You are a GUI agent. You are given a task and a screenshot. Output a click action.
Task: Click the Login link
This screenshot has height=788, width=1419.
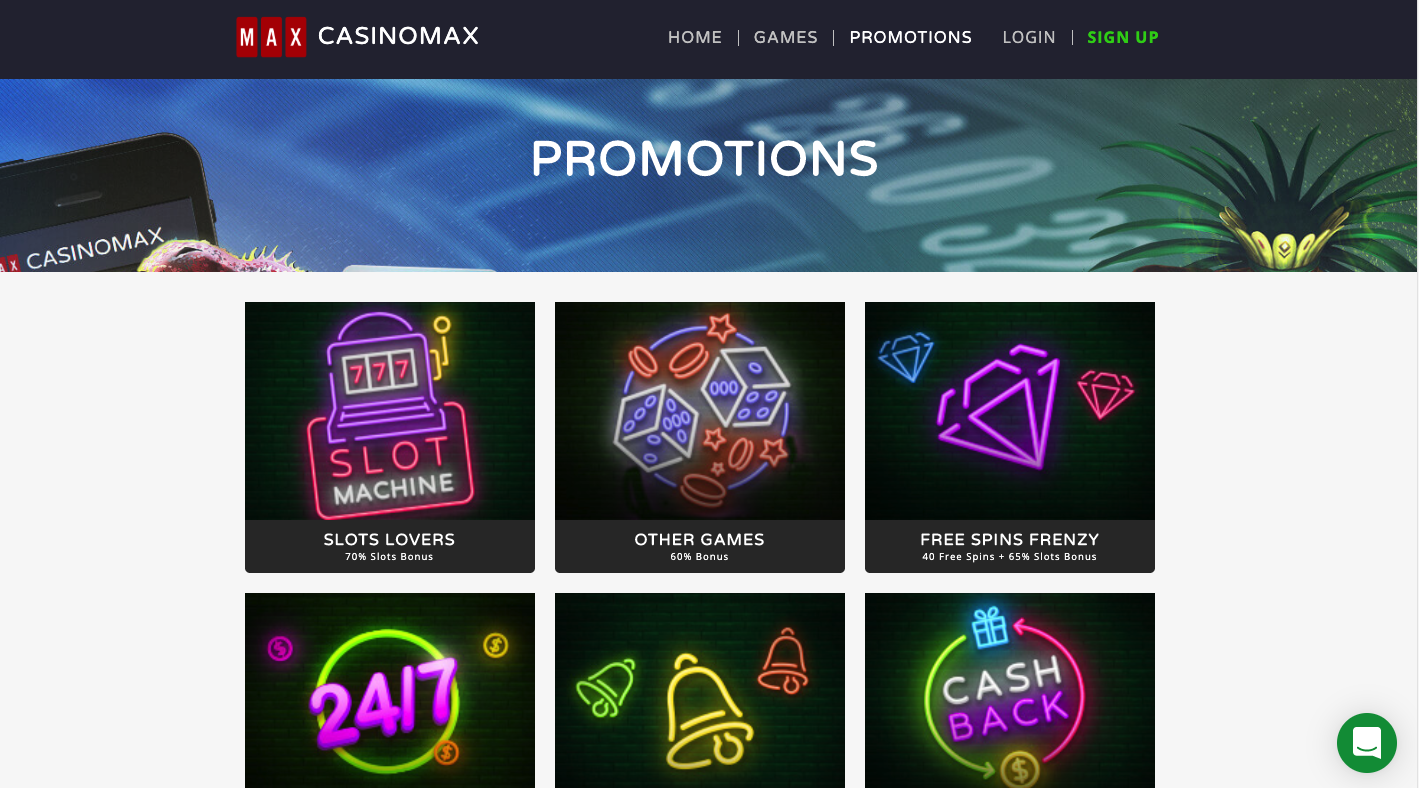tap(1029, 37)
